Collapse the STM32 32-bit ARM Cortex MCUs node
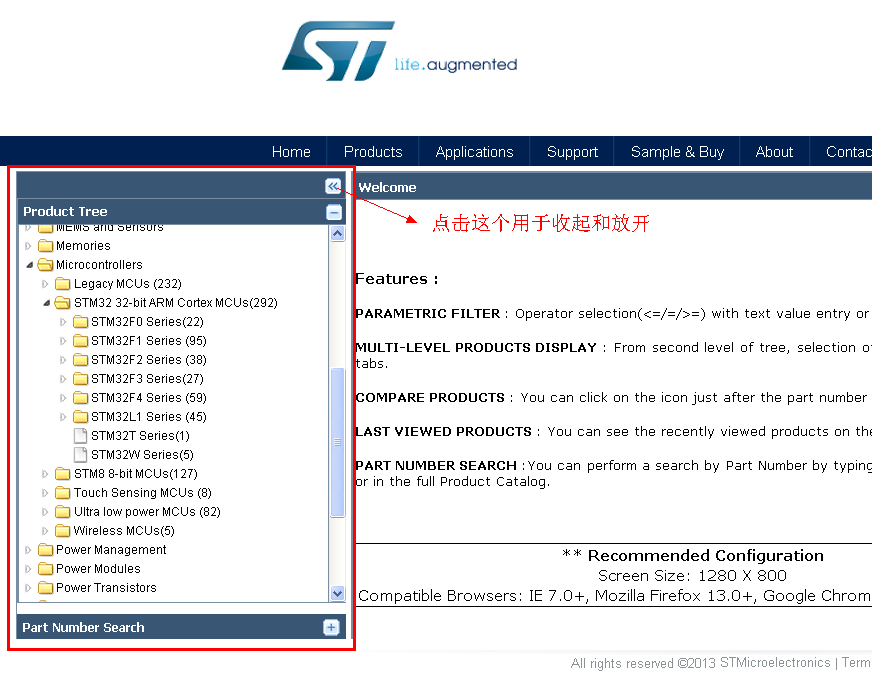The image size is (872, 674). [47, 304]
